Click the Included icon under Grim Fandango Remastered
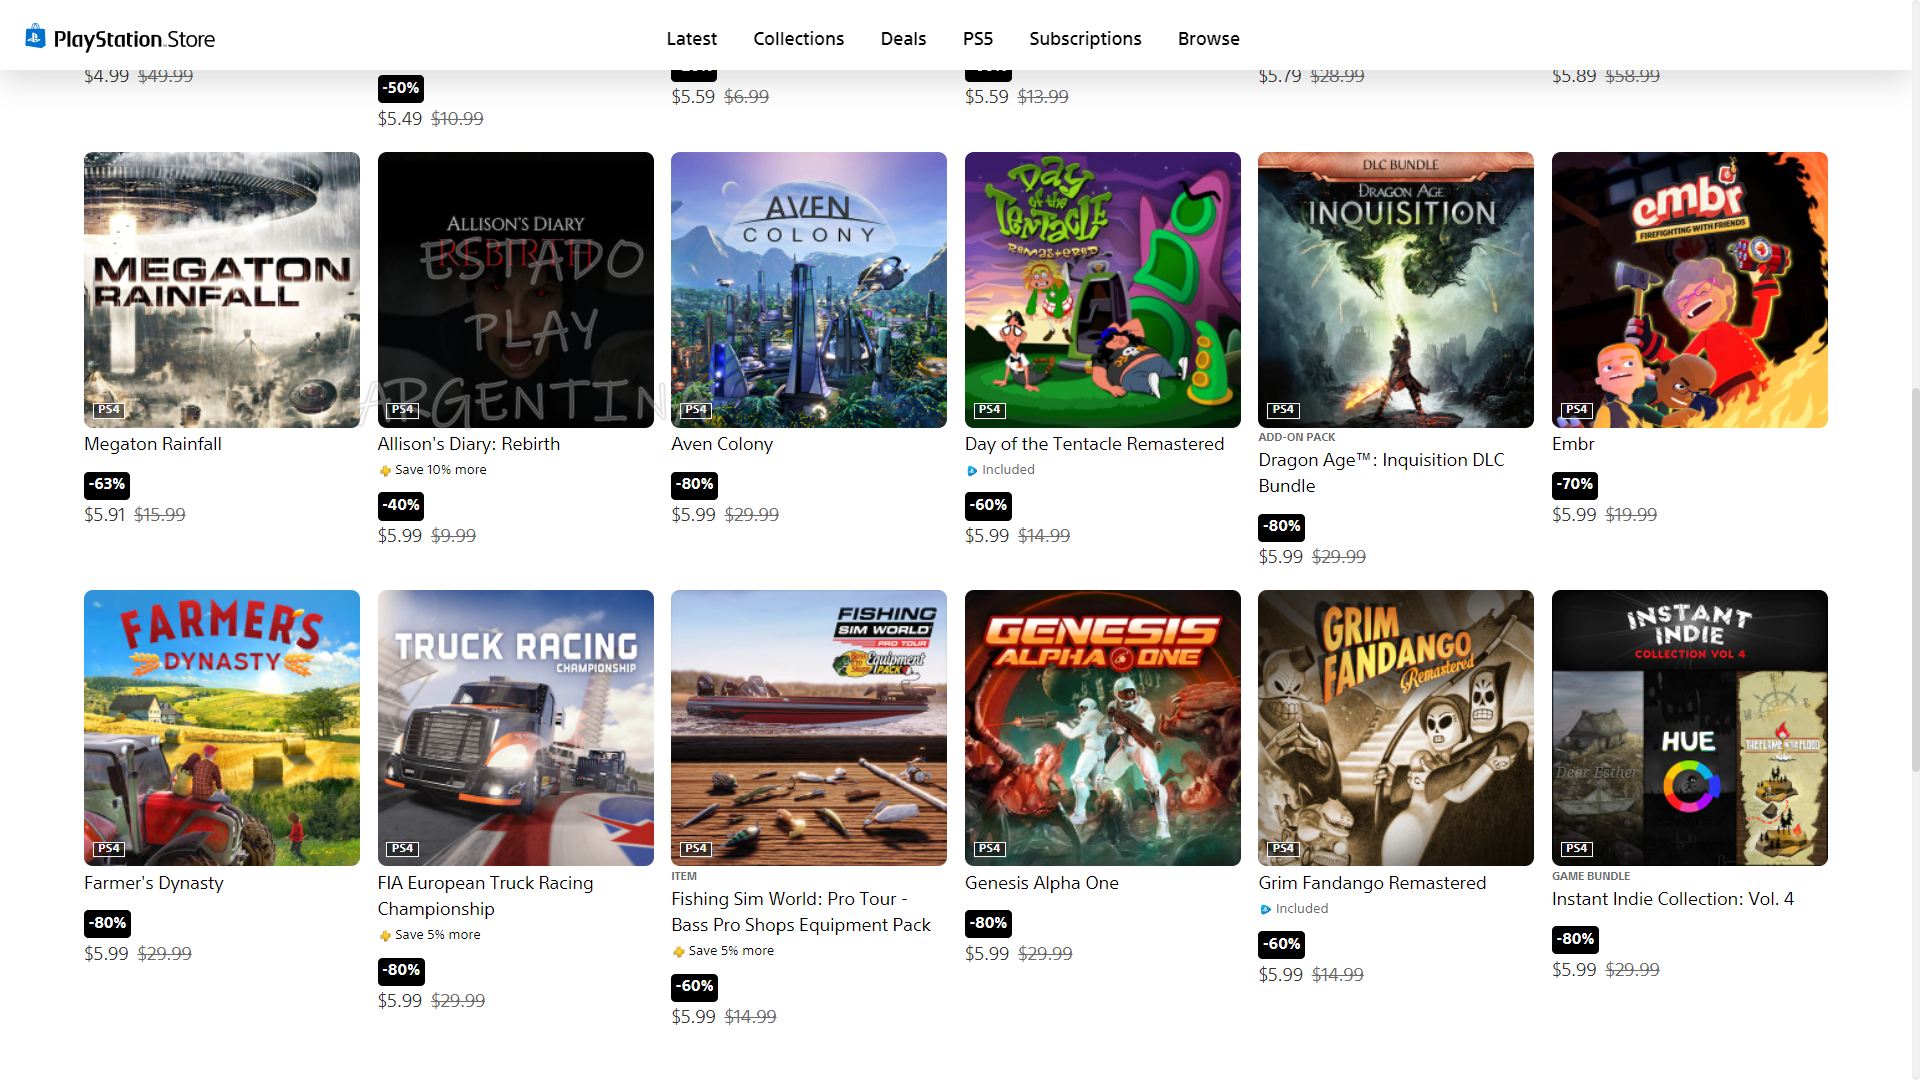The width and height of the screenshot is (1920, 1080). [x=1266, y=910]
